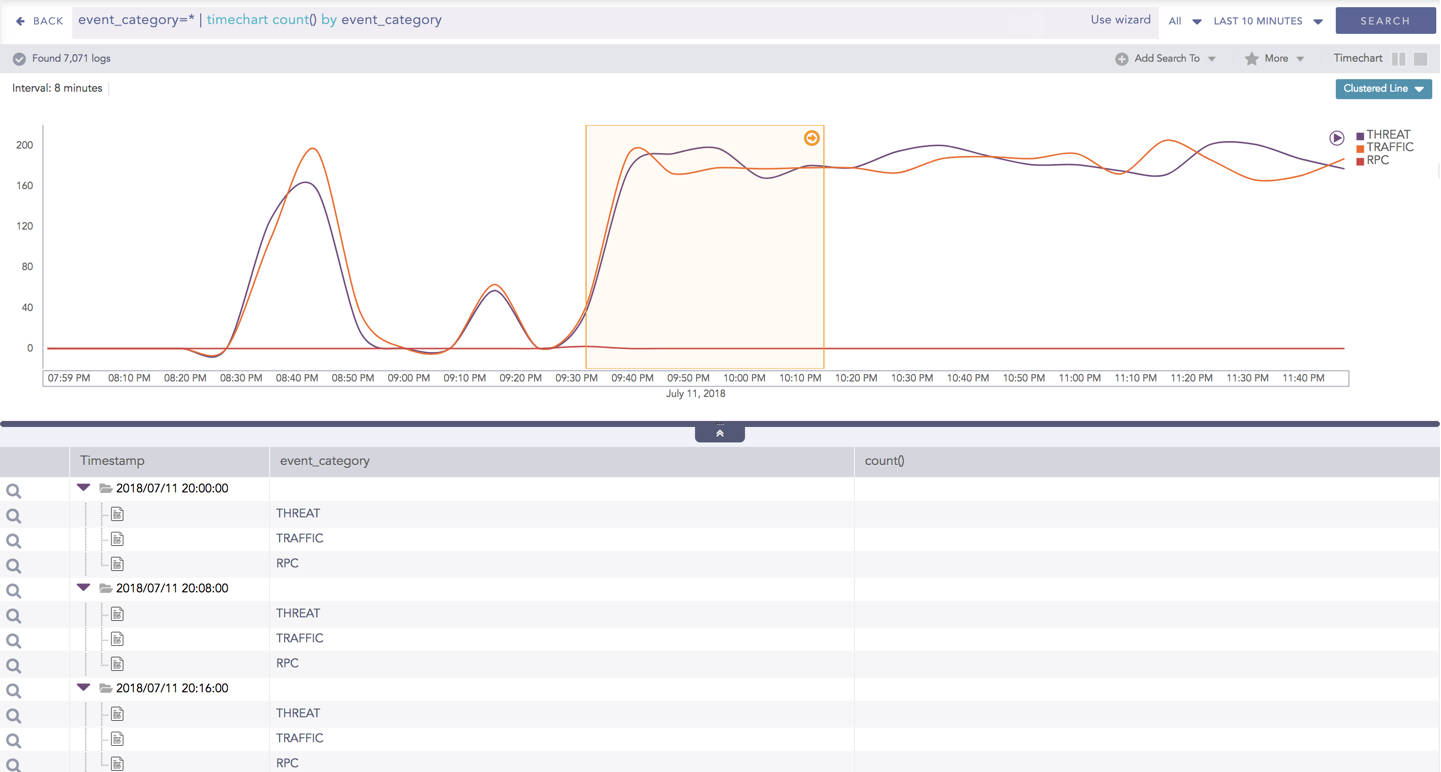
Task: Collapse the 2018/07/11 20:16:00 group
Action: coord(84,688)
